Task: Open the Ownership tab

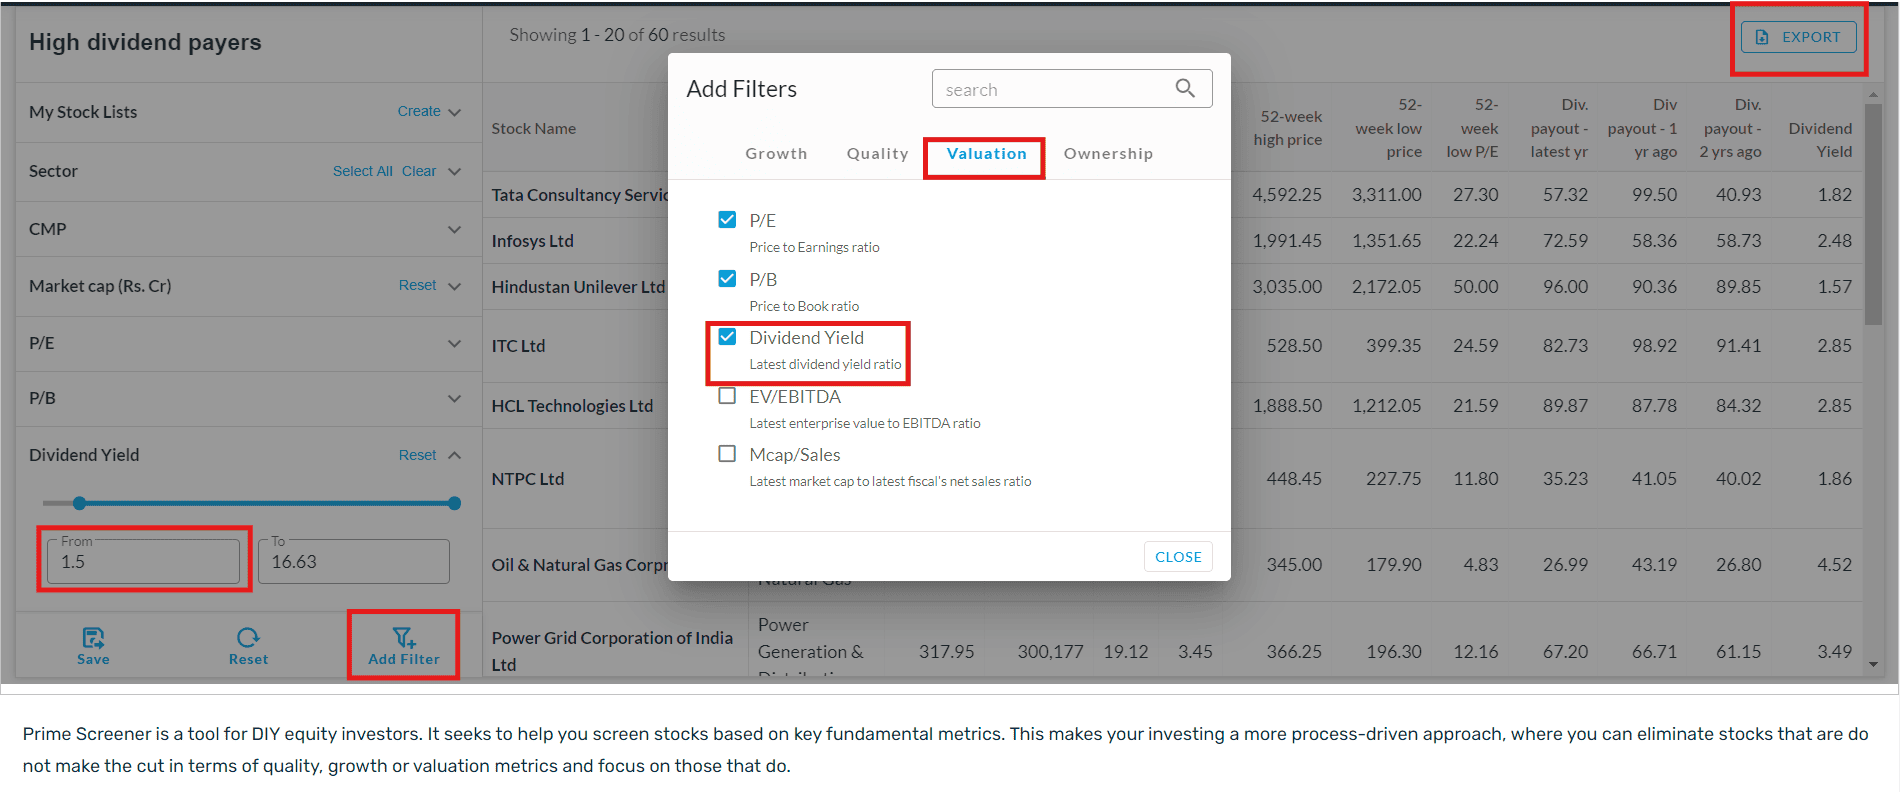Action: pos(1108,154)
